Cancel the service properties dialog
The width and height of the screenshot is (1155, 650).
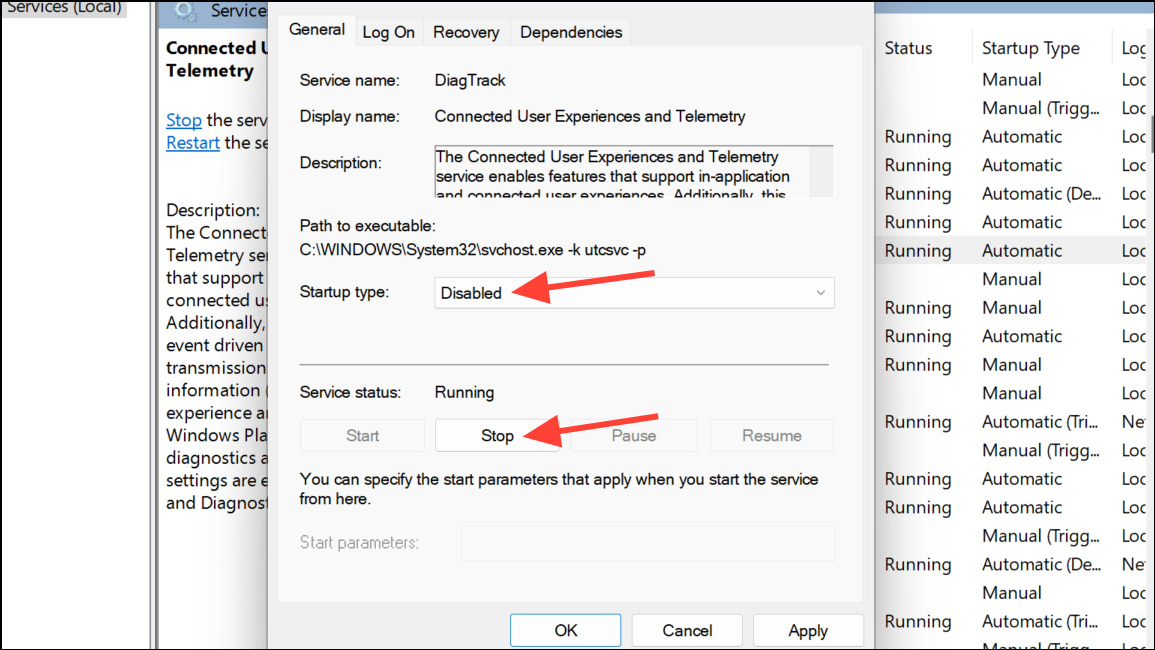click(687, 630)
